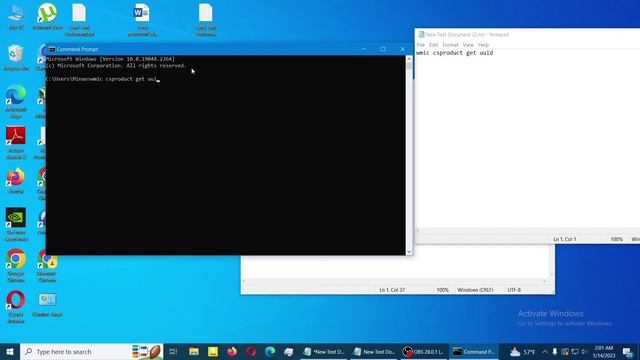Click inside the Command Prompt command line

click(x=102, y=79)
